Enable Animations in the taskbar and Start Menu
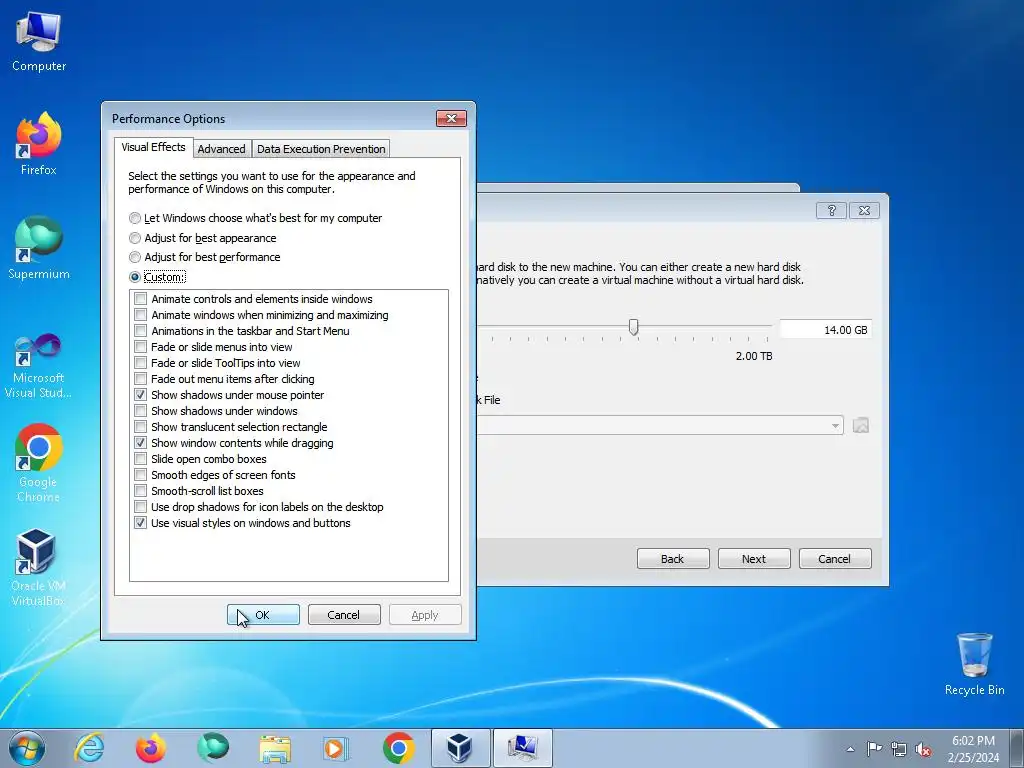Viewport: 1024px width, 768px height. click(x=140, y=331)
